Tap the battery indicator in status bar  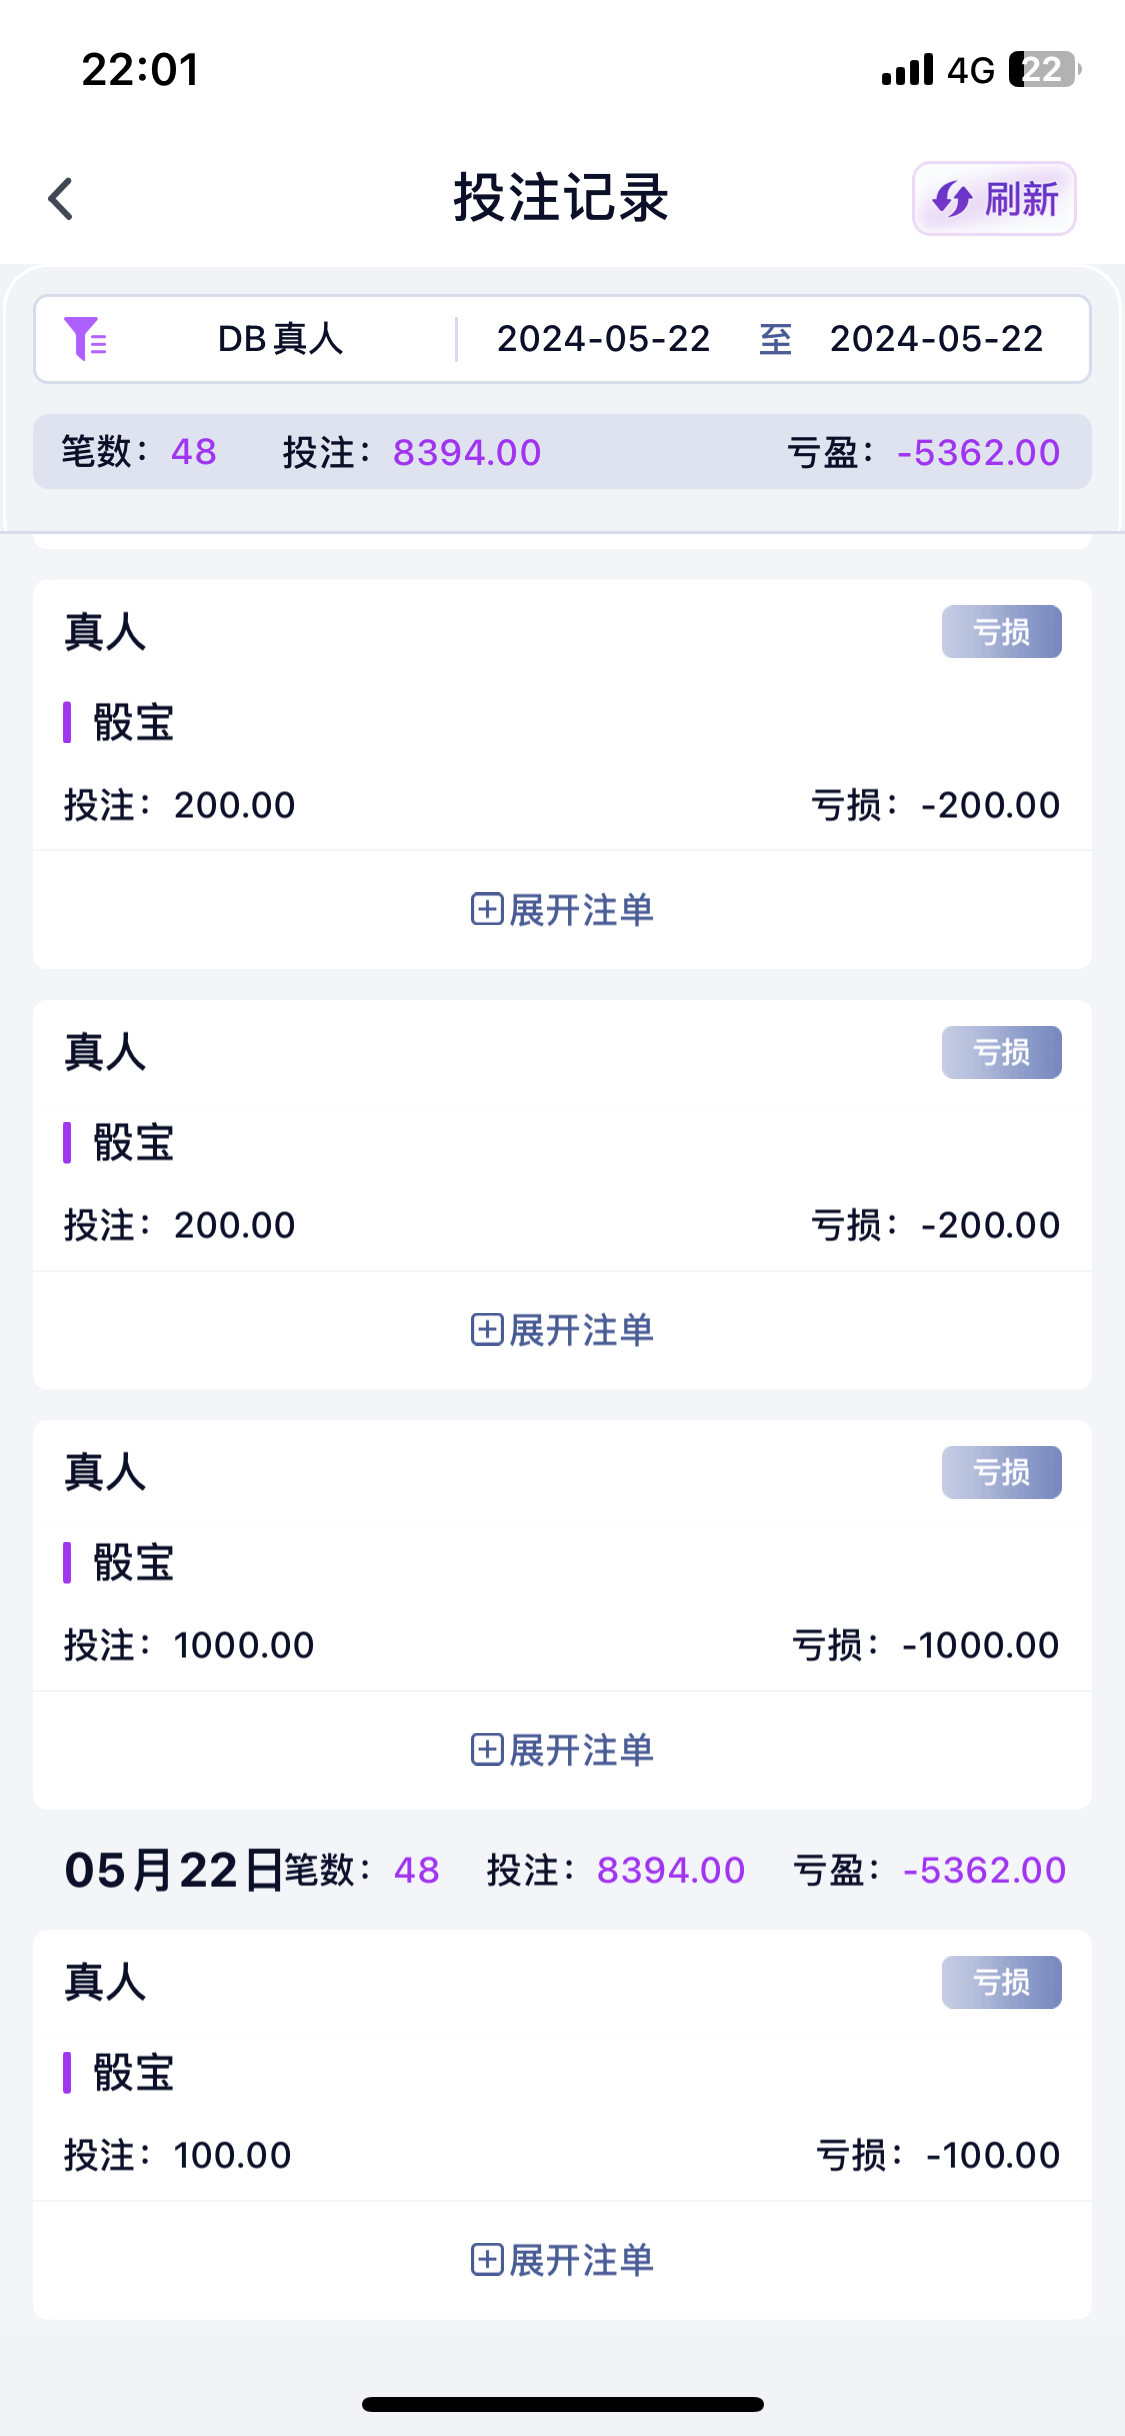coord(1044,70)
